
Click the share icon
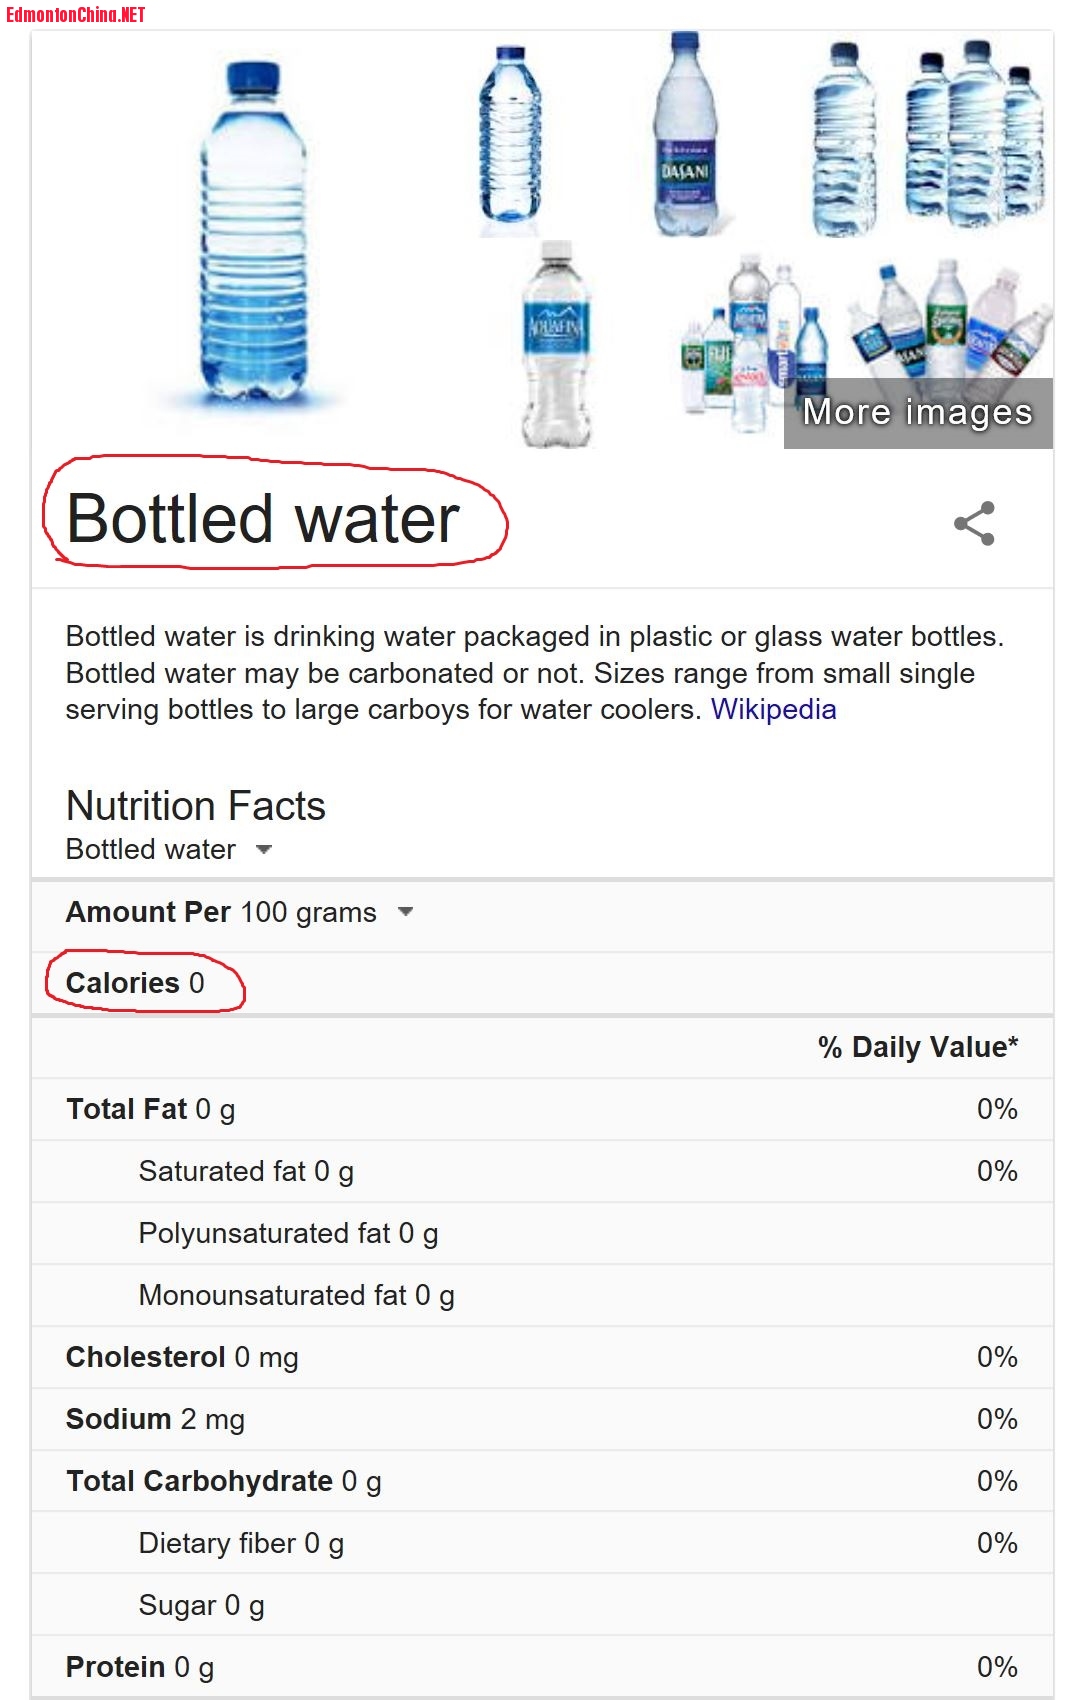click(974, 523)
